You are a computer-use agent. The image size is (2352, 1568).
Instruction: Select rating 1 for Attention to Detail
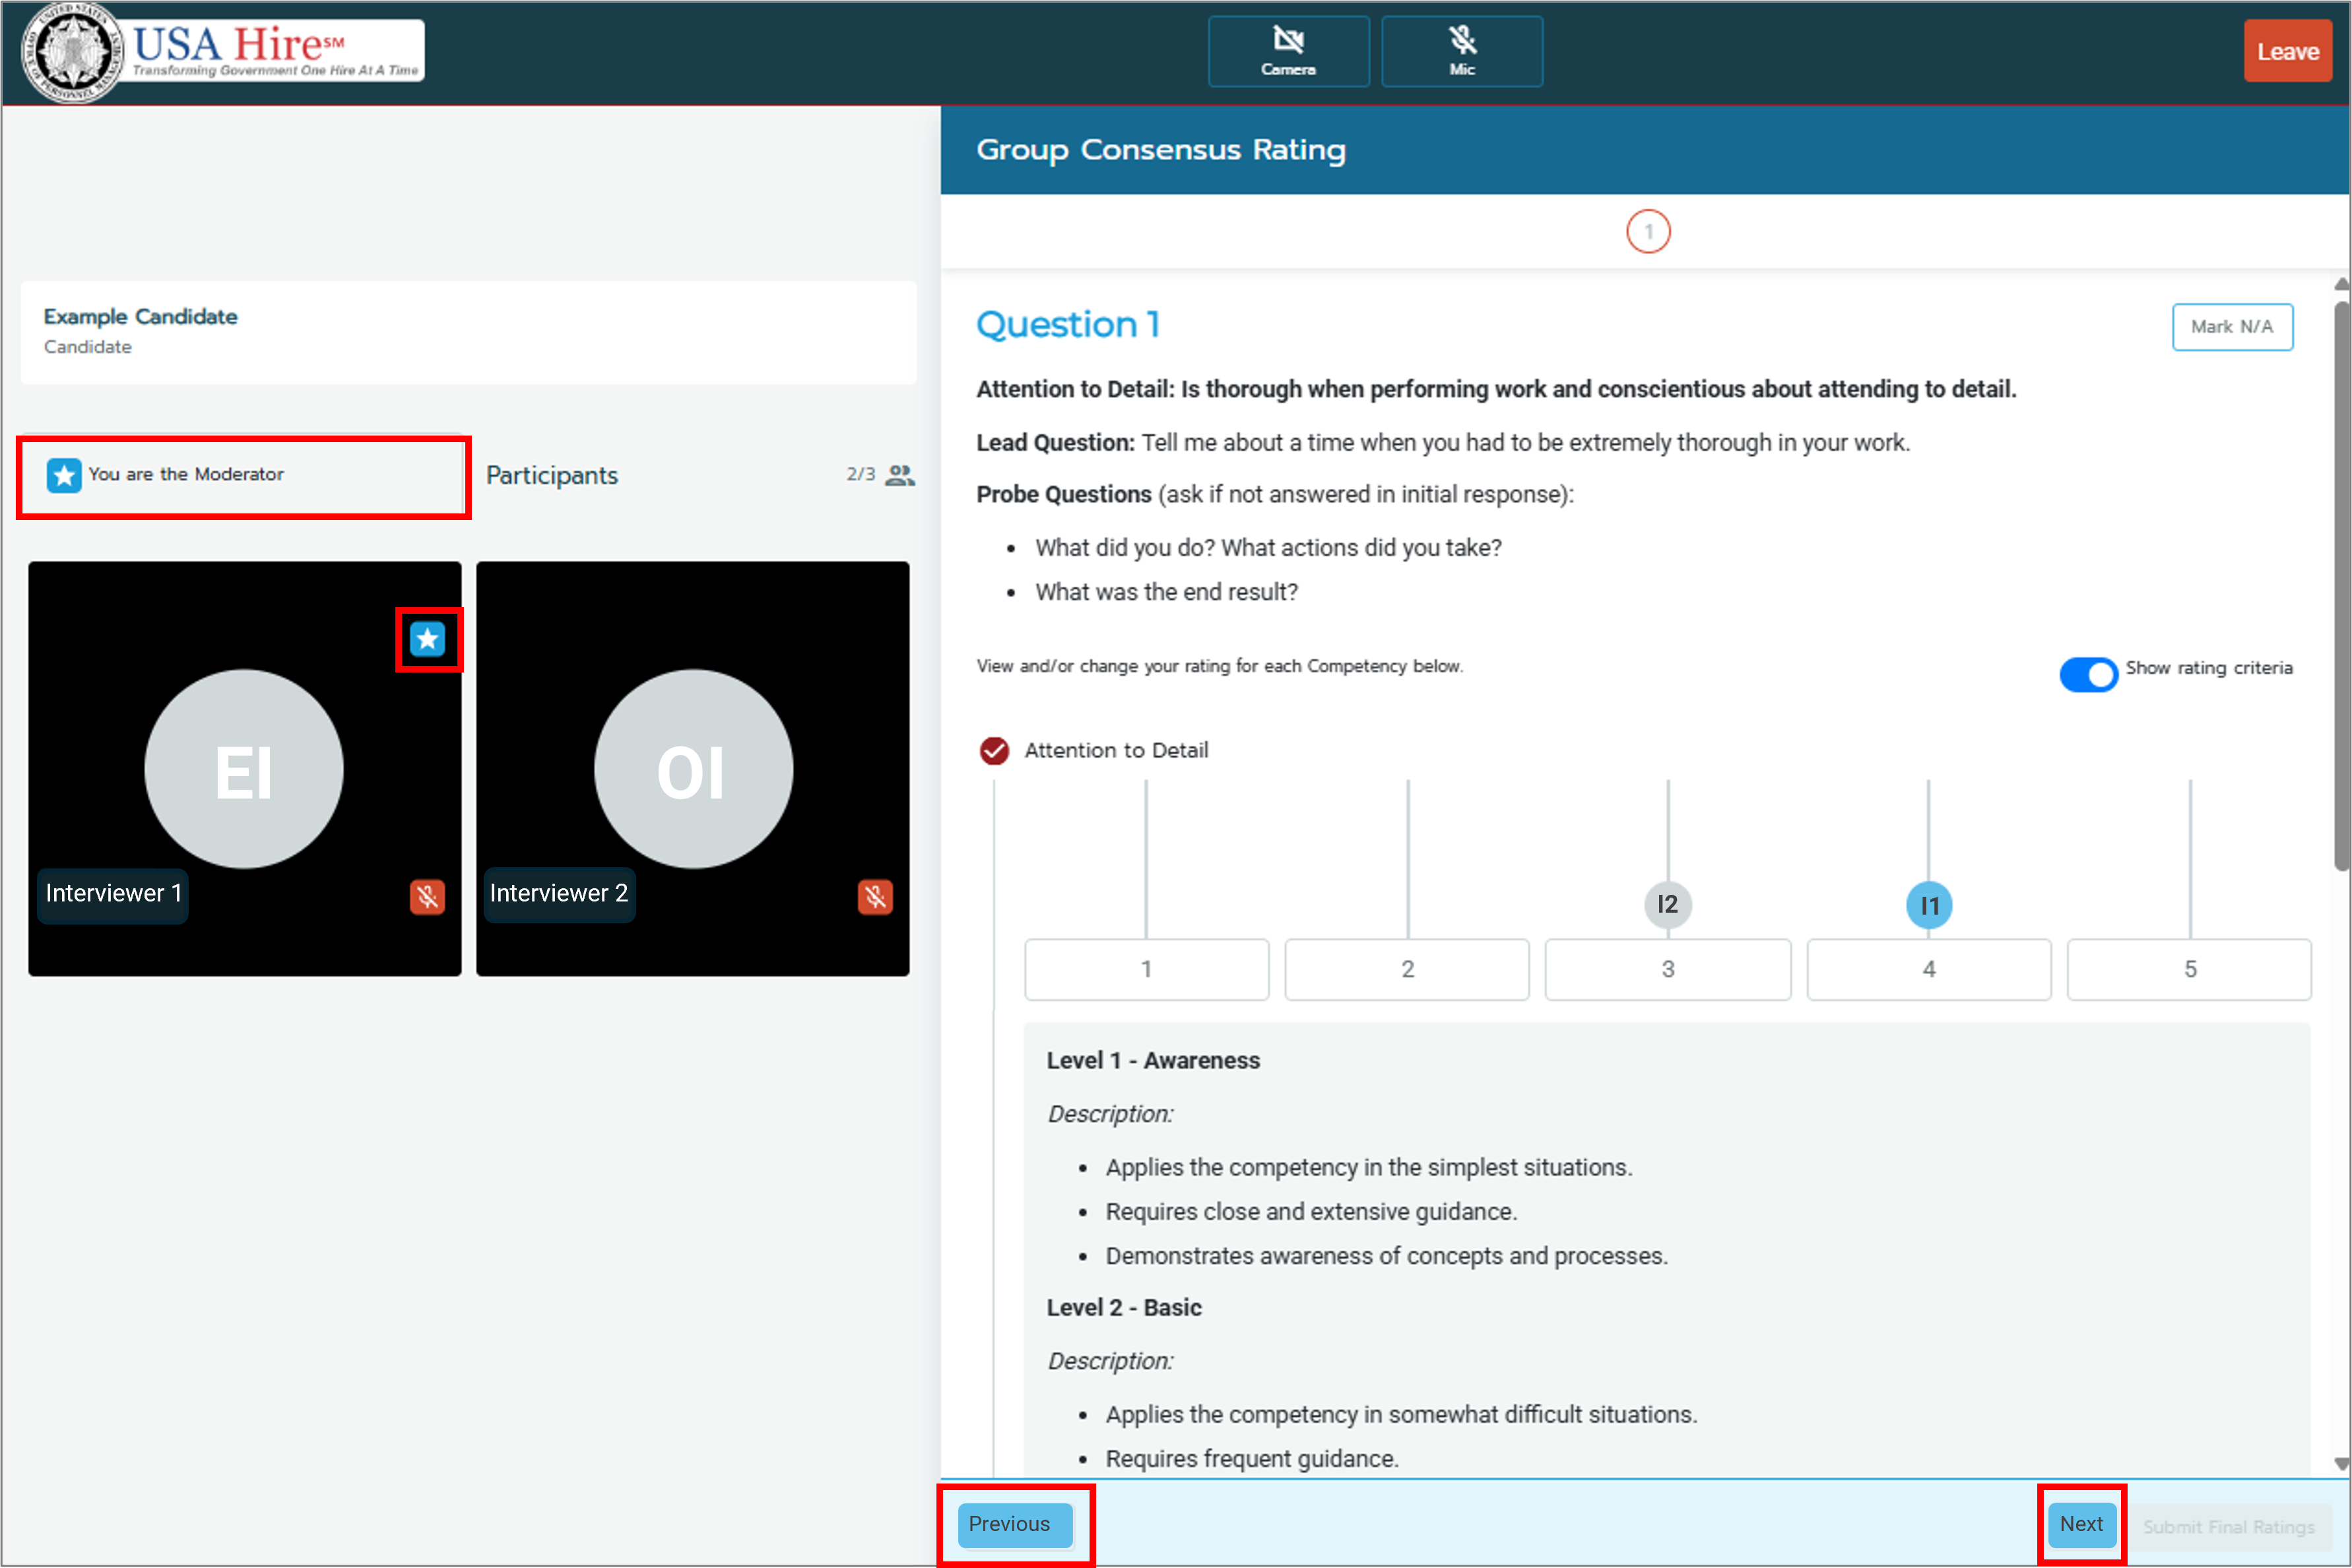point(1146,969)
